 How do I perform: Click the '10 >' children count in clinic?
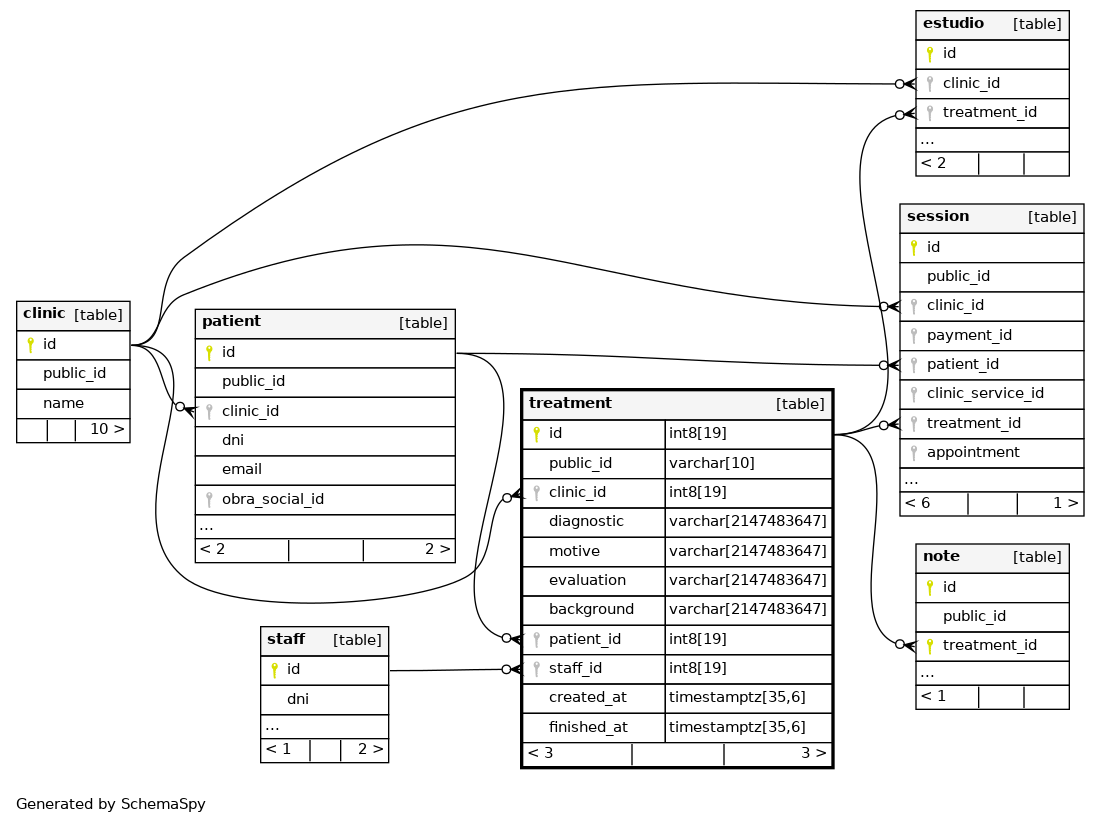coord(107,429)
